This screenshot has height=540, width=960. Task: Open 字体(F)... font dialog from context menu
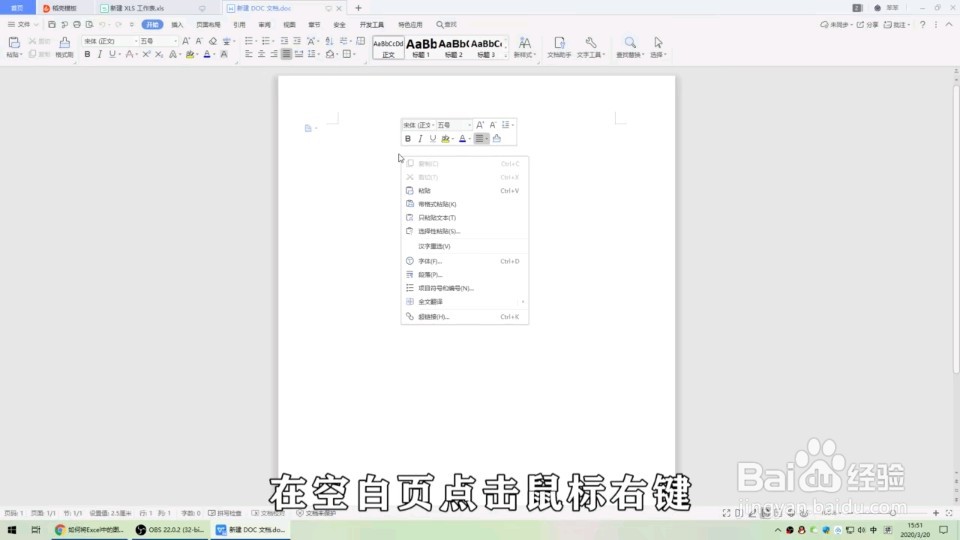[x=465, y=261]
